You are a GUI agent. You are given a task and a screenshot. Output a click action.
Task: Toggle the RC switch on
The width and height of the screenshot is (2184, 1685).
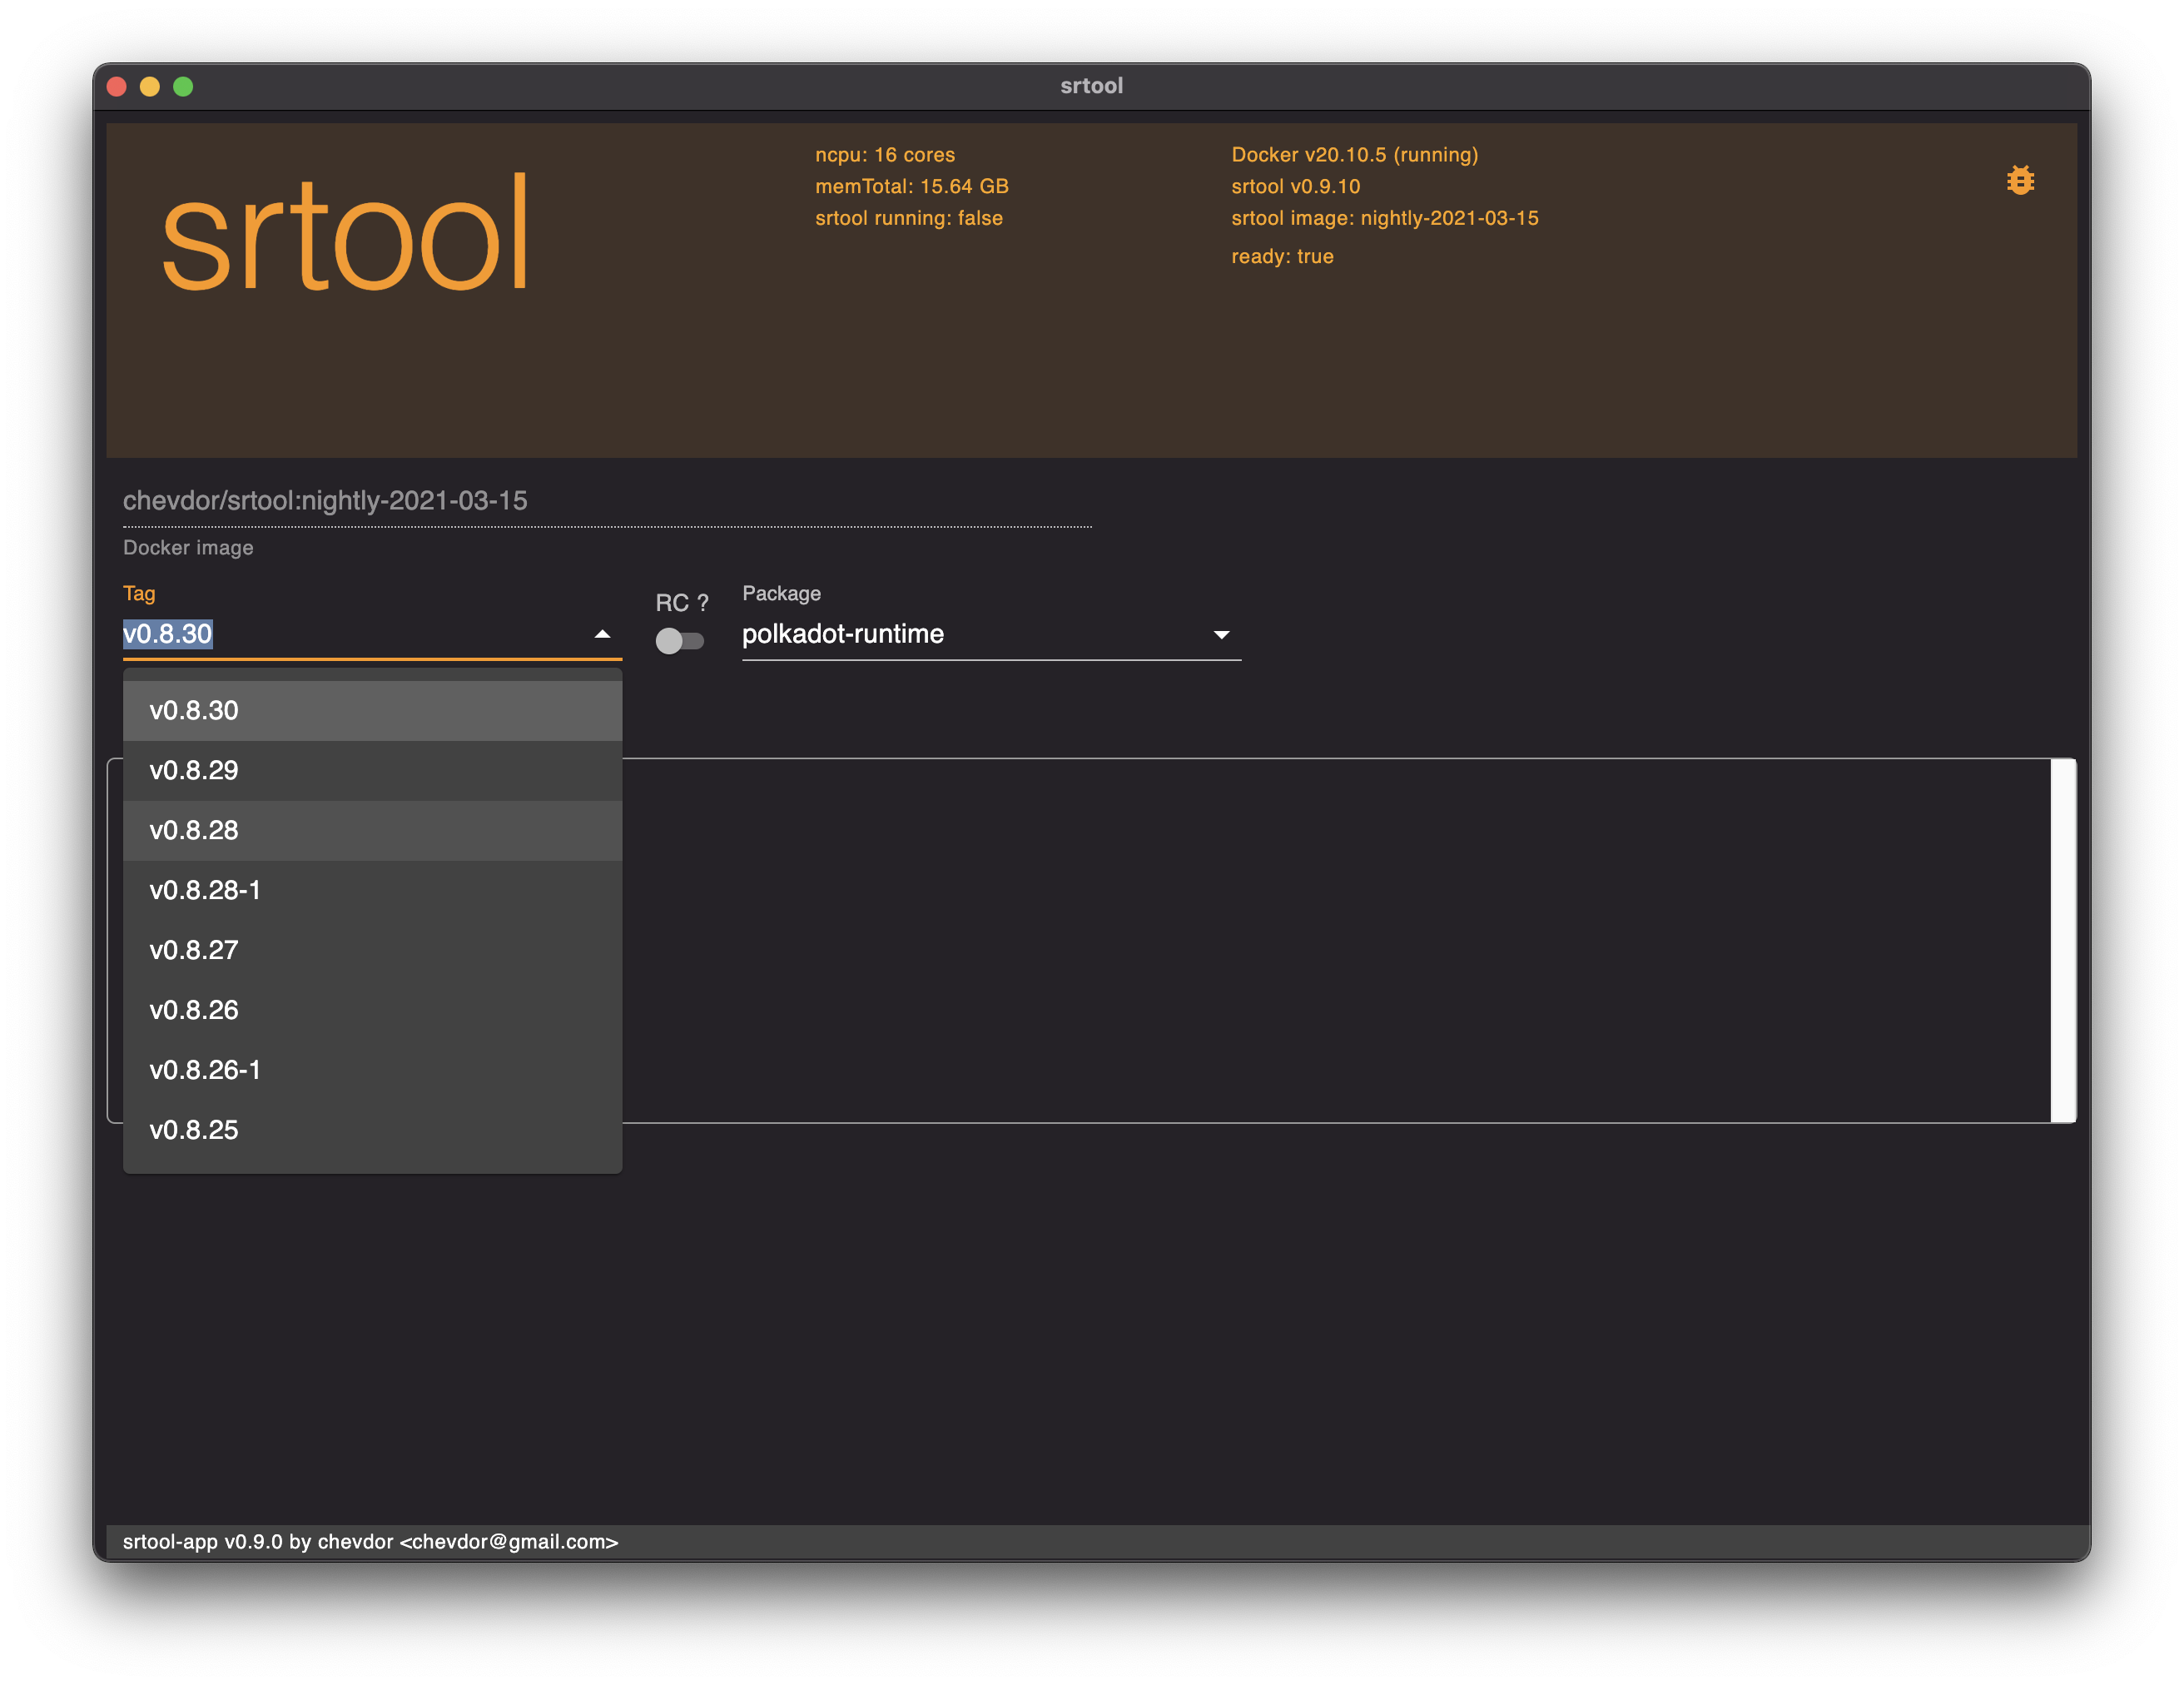pyautogui.click(x=680, y=640)
